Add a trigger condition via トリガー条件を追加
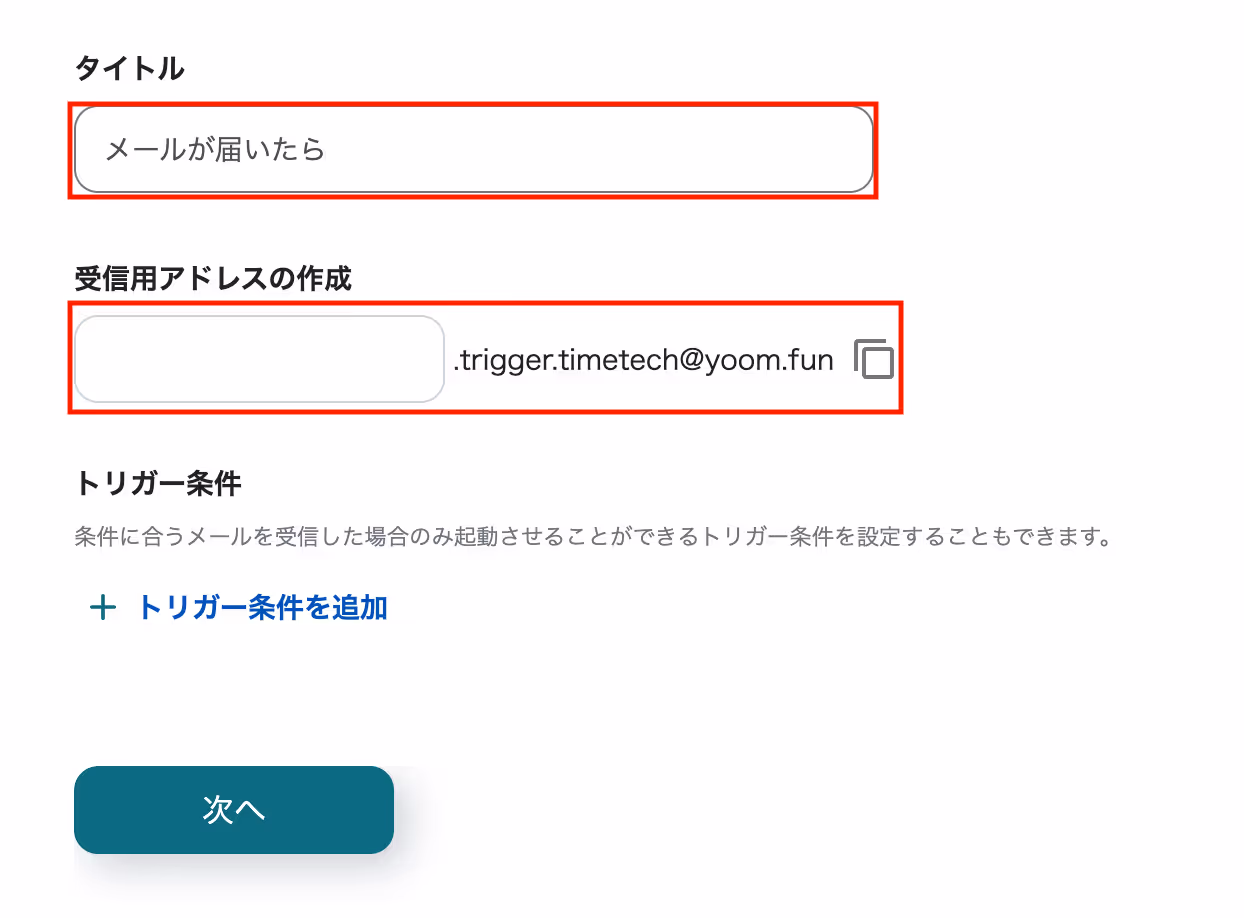1244x918 pixels. tap(238, 607)
